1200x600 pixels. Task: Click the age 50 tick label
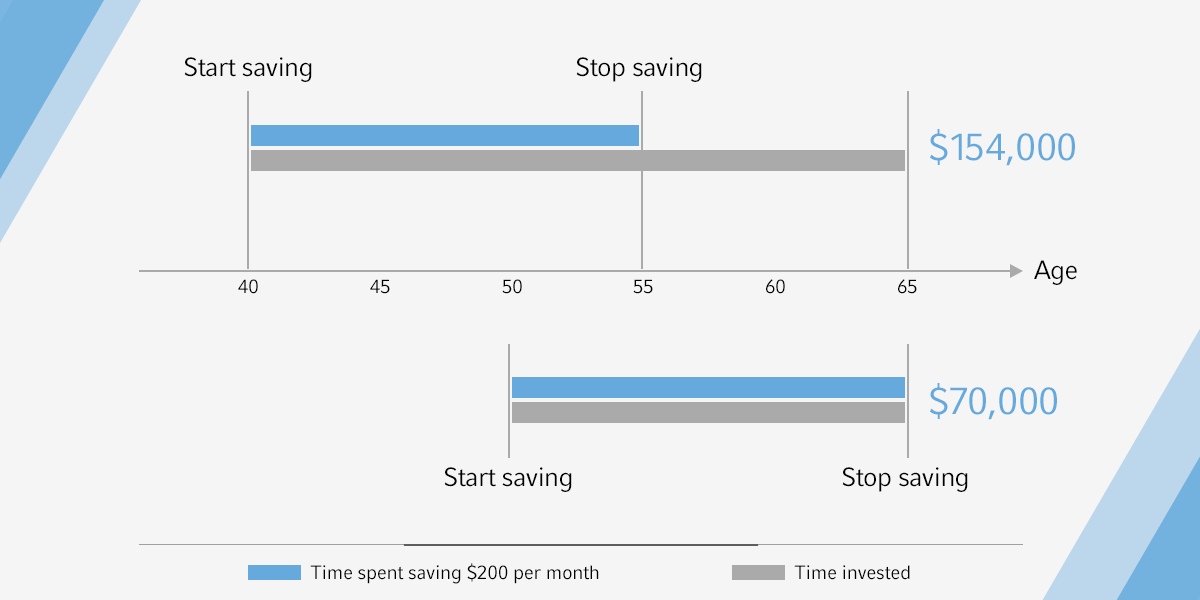point(512,288)
